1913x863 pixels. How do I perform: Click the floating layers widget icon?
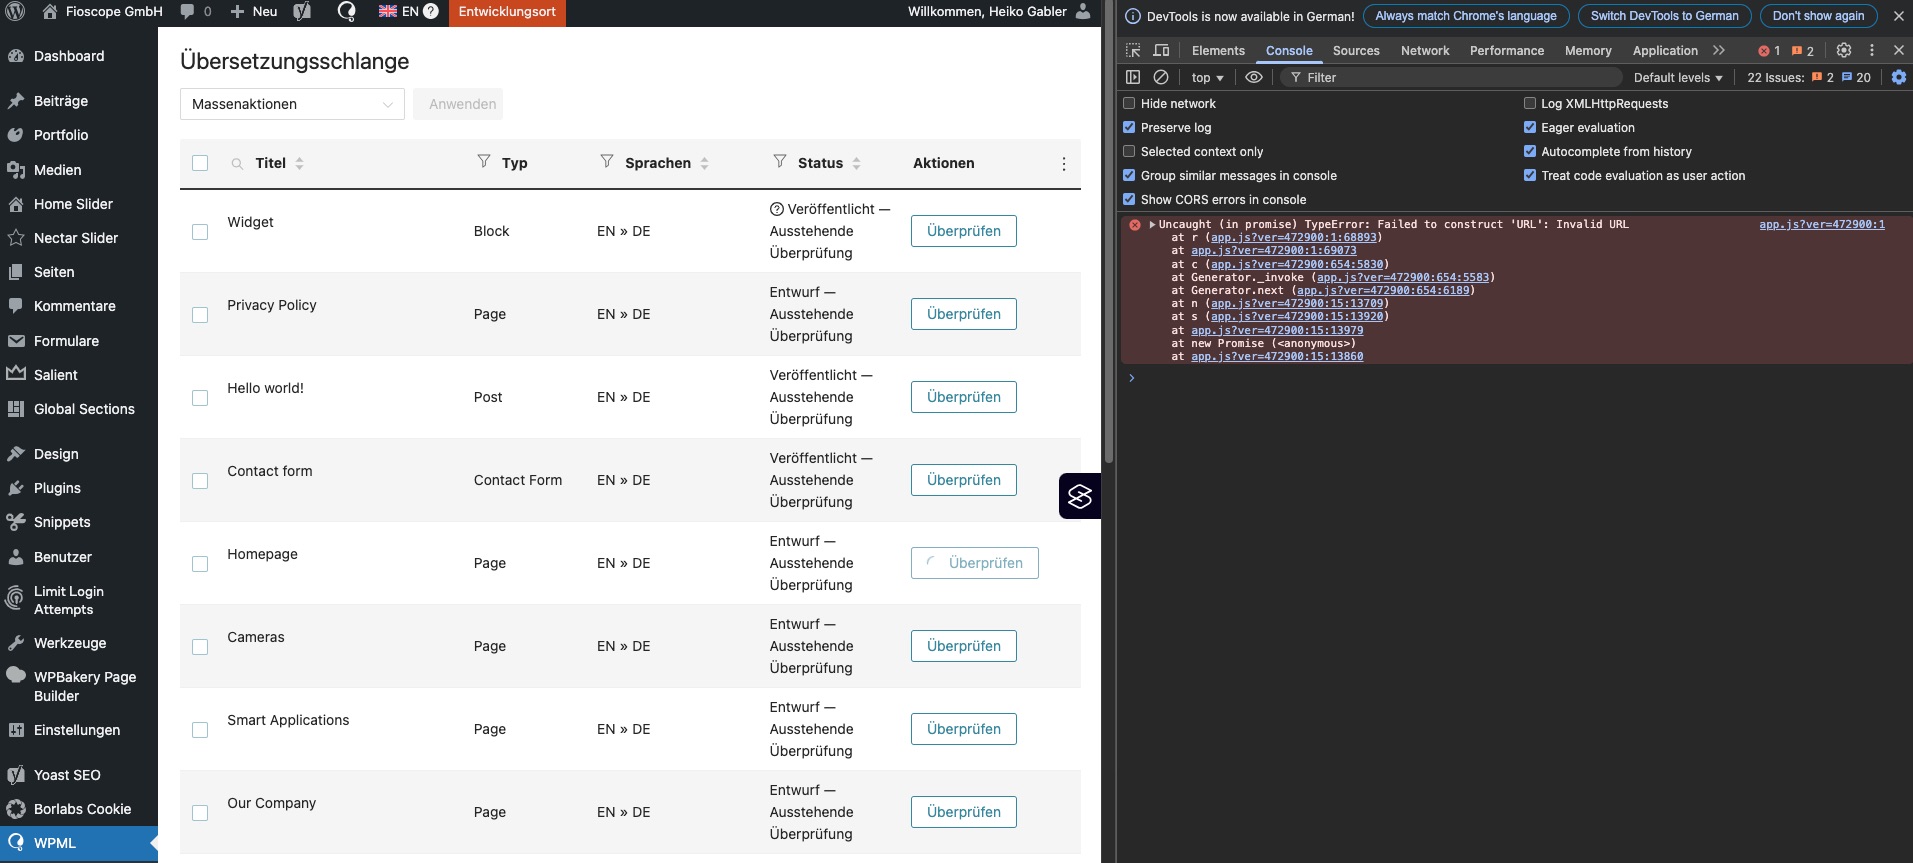tap(1080, 496)
